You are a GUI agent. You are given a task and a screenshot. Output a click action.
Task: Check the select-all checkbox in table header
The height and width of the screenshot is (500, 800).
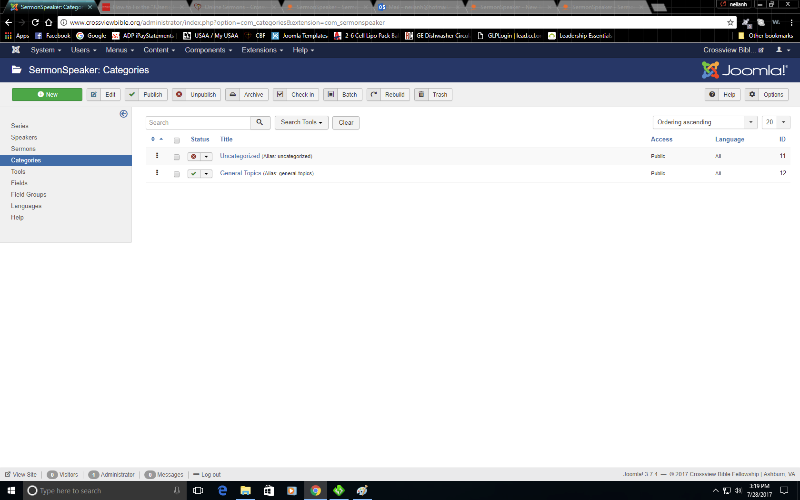(x=177, y=140)
